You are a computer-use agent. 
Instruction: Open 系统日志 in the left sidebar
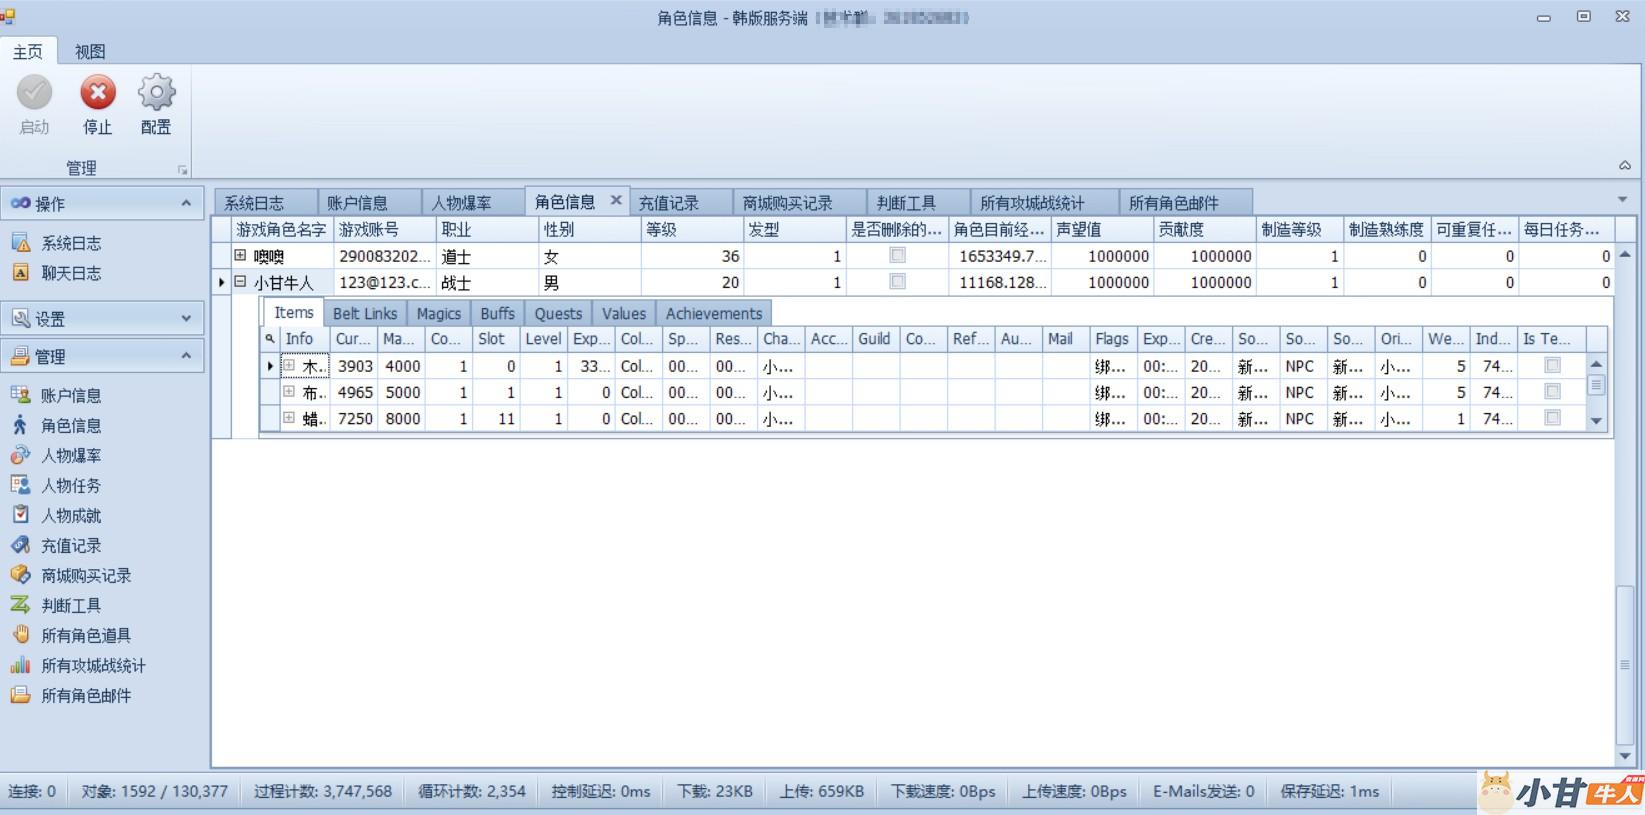click(x=70, y=243)
